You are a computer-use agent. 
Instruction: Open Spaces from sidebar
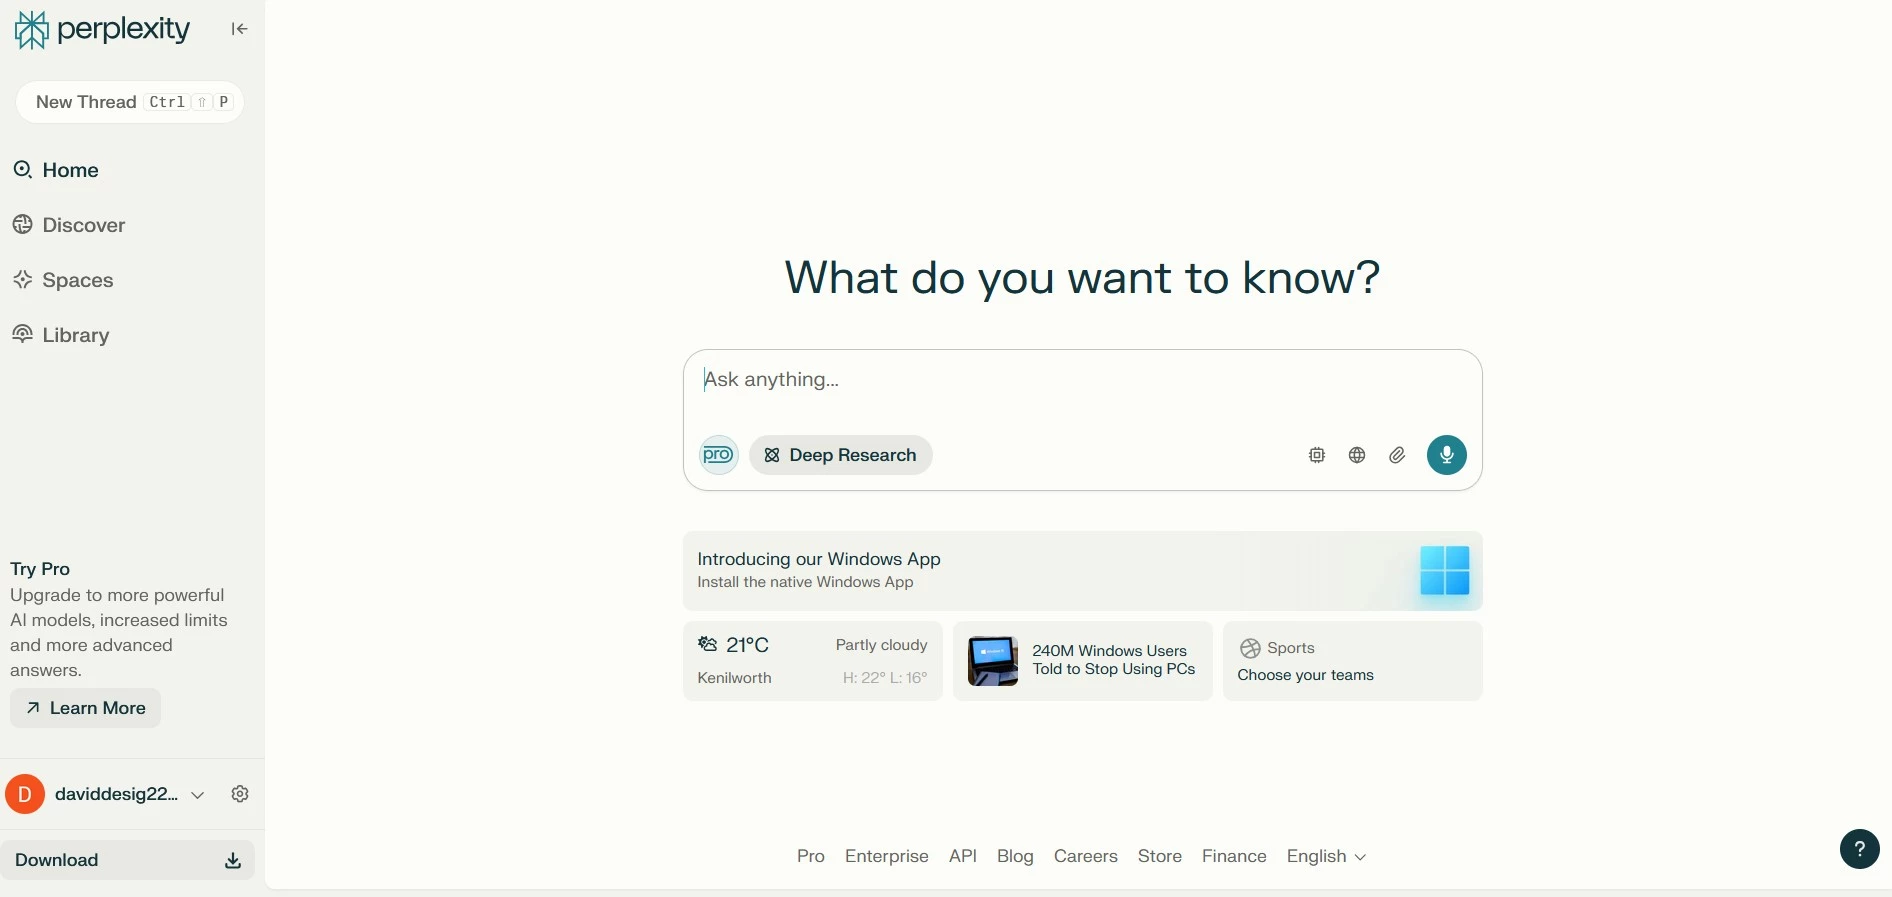point(63,280)
